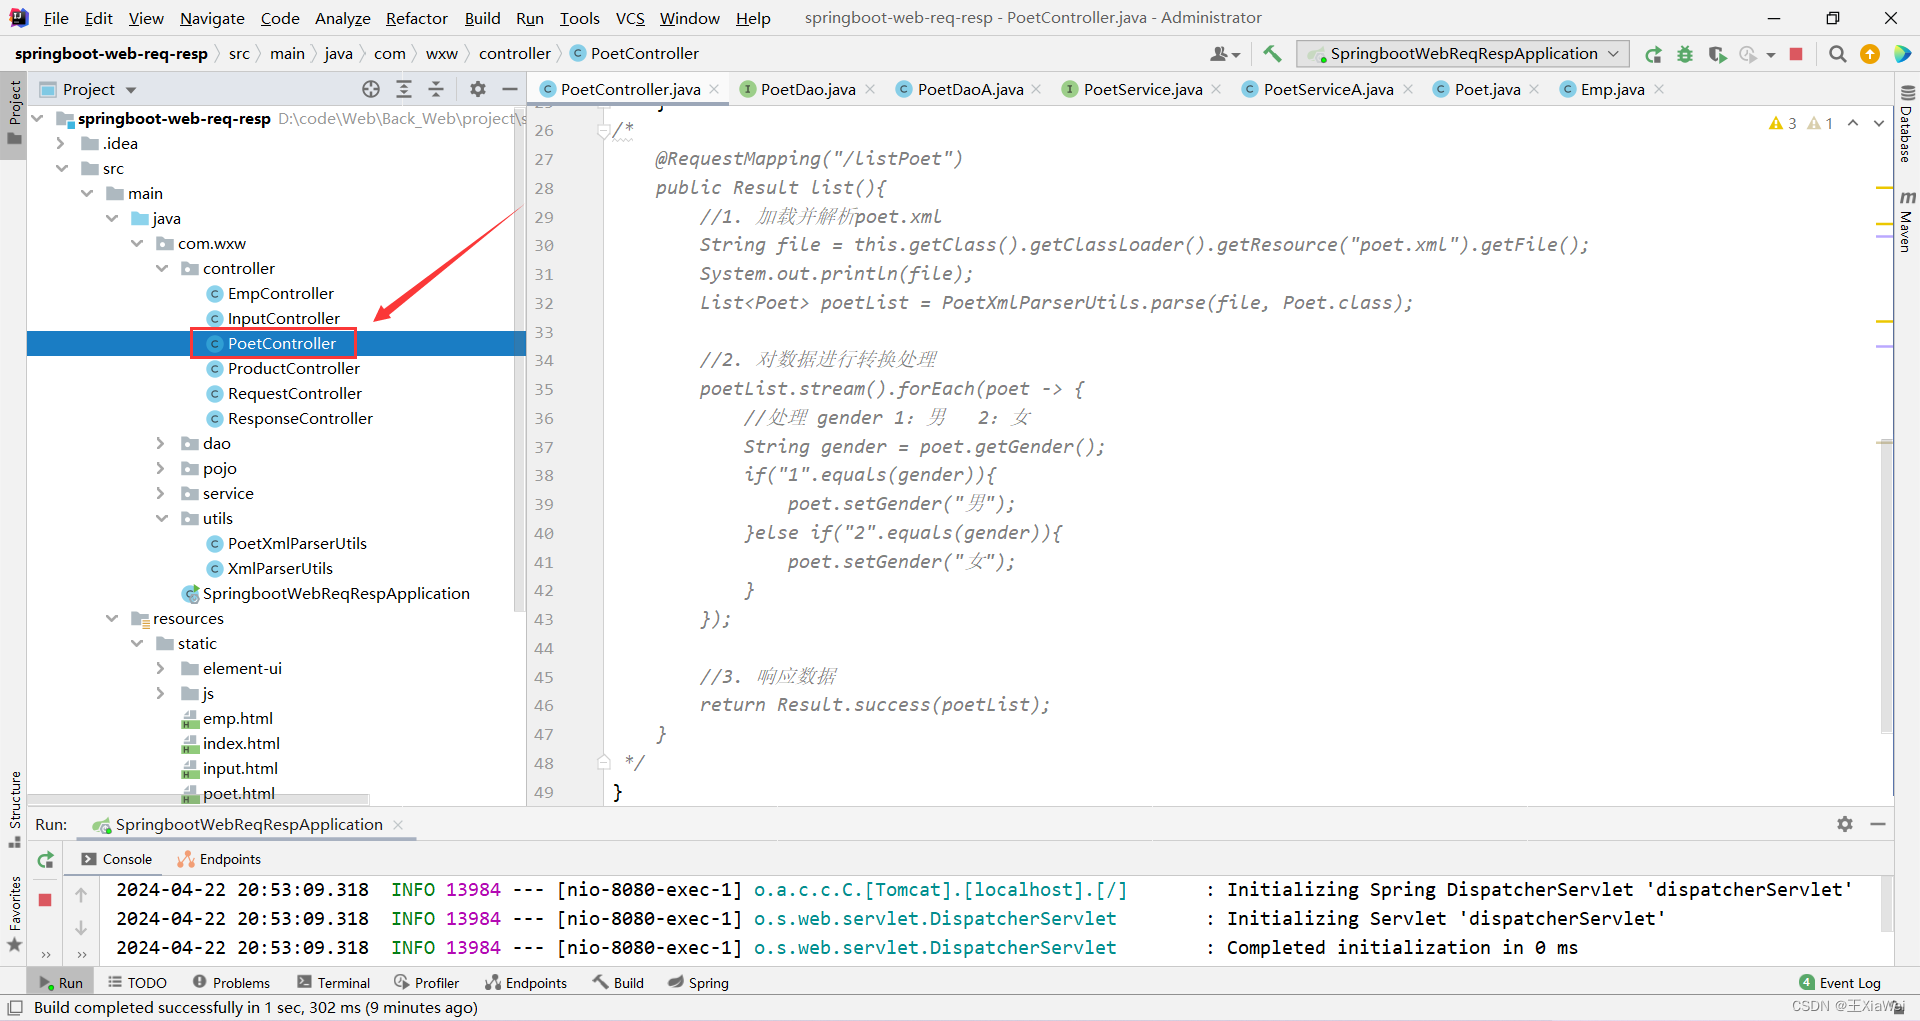The image size is (1920, 1021).
Task: Open index.html in project tree
Action: point(241,744)
